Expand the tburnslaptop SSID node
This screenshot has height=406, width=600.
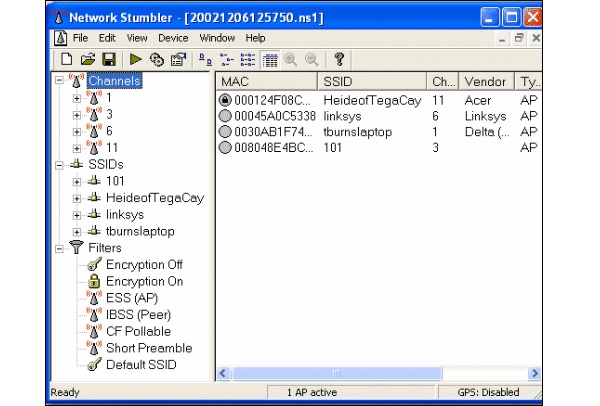point(77,232)
